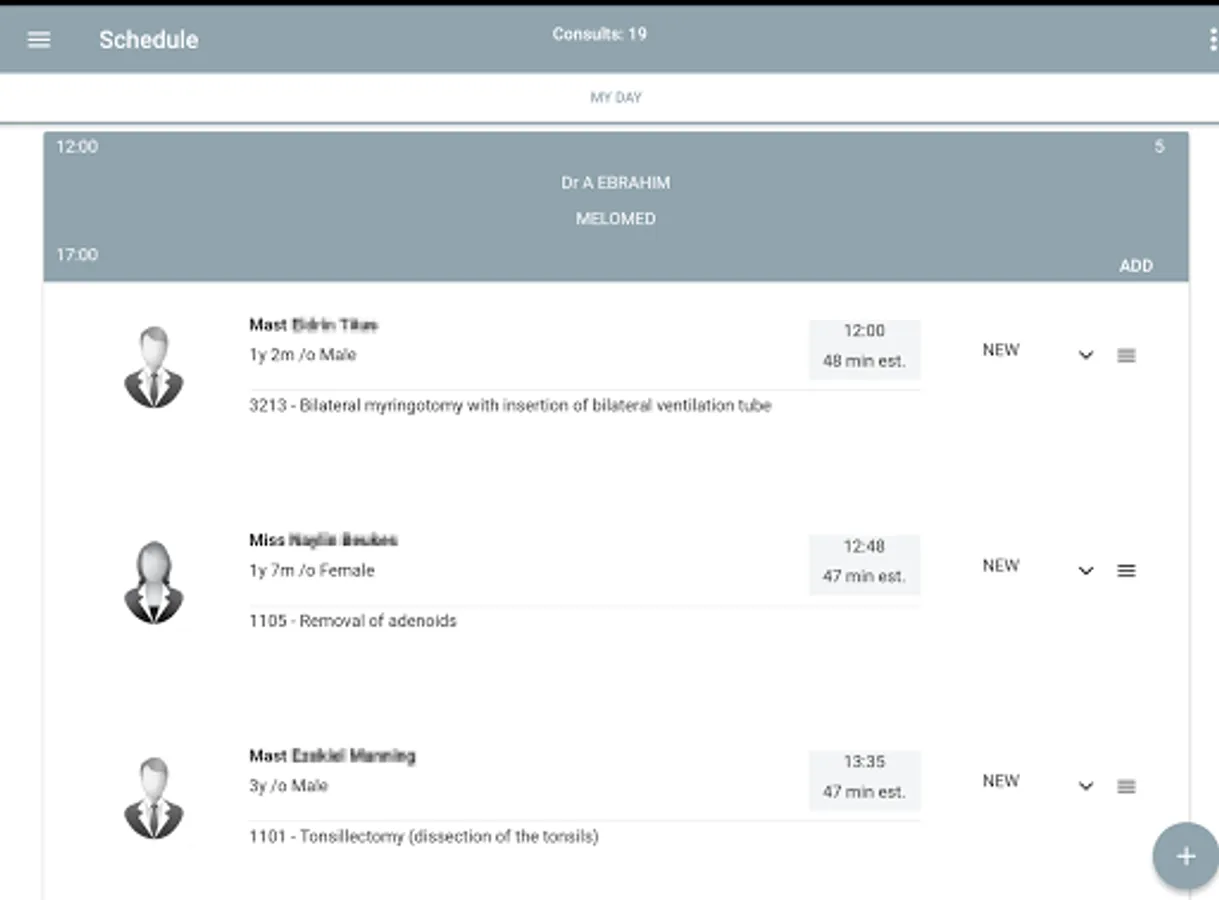Screen dimensions: 1219x900
Task: Expand the 12:00 appointment details chevron
Action: pos(1086,355)
